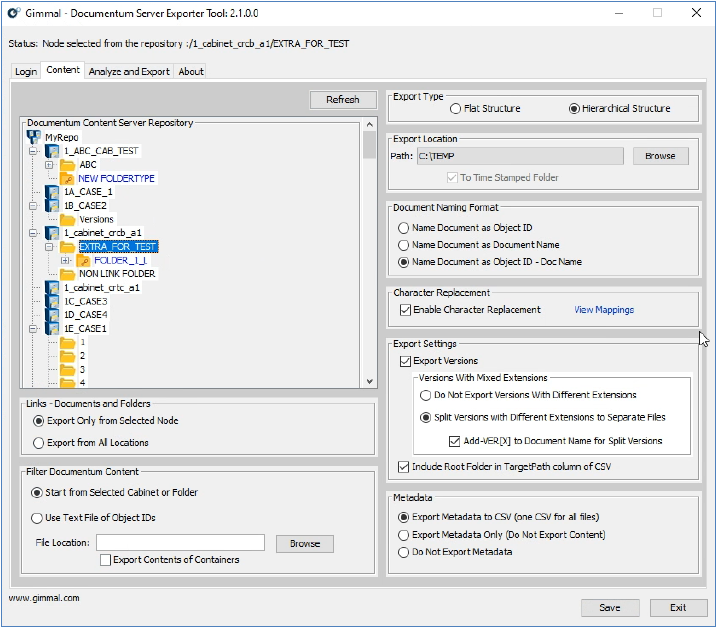Collapse the EXTRA_FOR_TEST folder node
Screen dimensions: 717x630
pyautogui.click(x=49, y=247)
